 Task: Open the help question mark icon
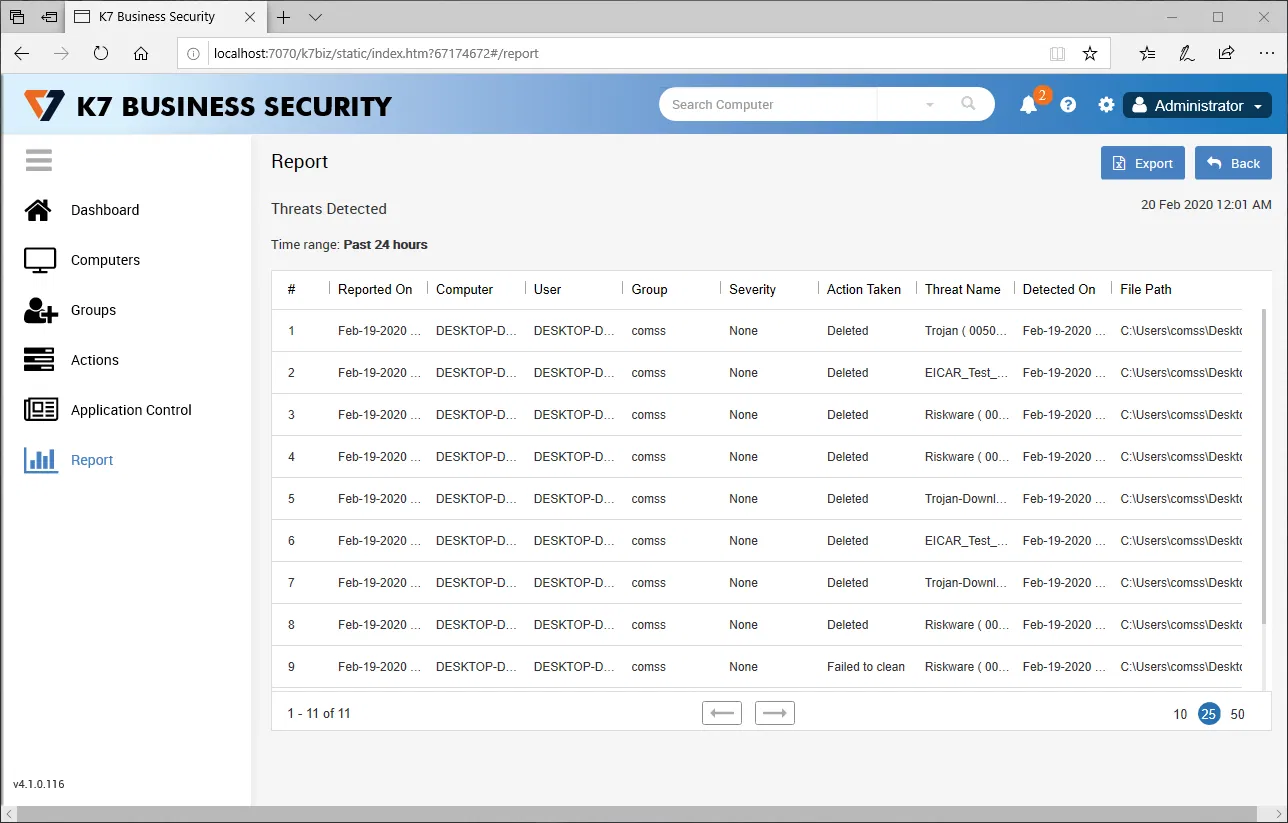tap(1068, 105)
